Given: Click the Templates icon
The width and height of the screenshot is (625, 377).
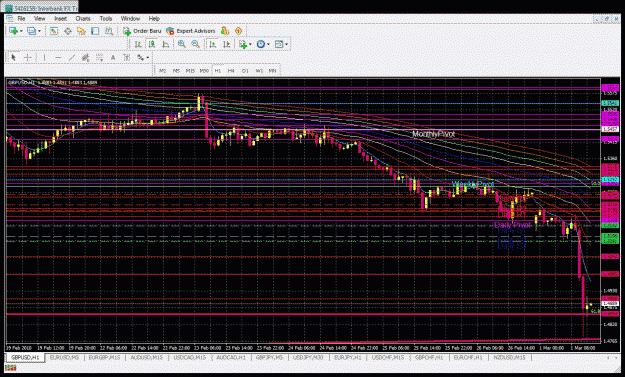Looking at the screenshot, I should point(279,44).
